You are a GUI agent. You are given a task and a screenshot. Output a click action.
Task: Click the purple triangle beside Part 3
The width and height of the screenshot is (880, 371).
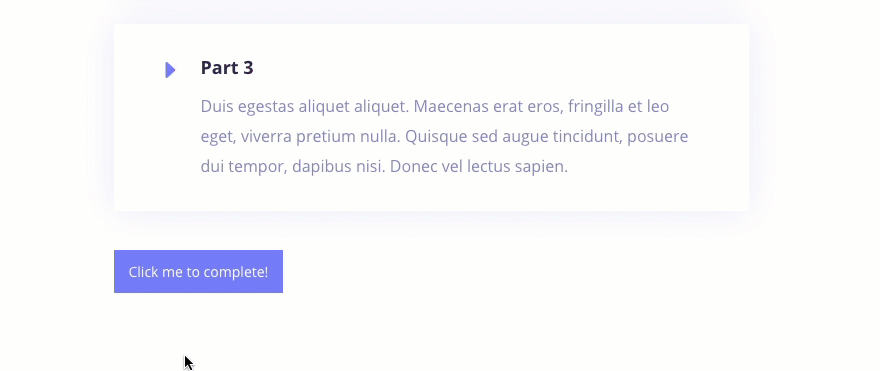click(x=170, y=70)
